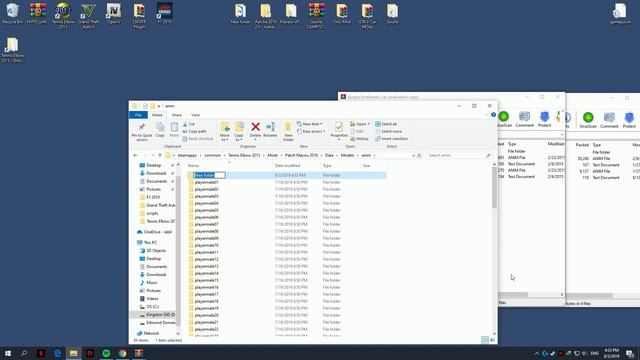Expand the address bar history dropdown arrow
640x360 pixels.
(x=413, y=156)
